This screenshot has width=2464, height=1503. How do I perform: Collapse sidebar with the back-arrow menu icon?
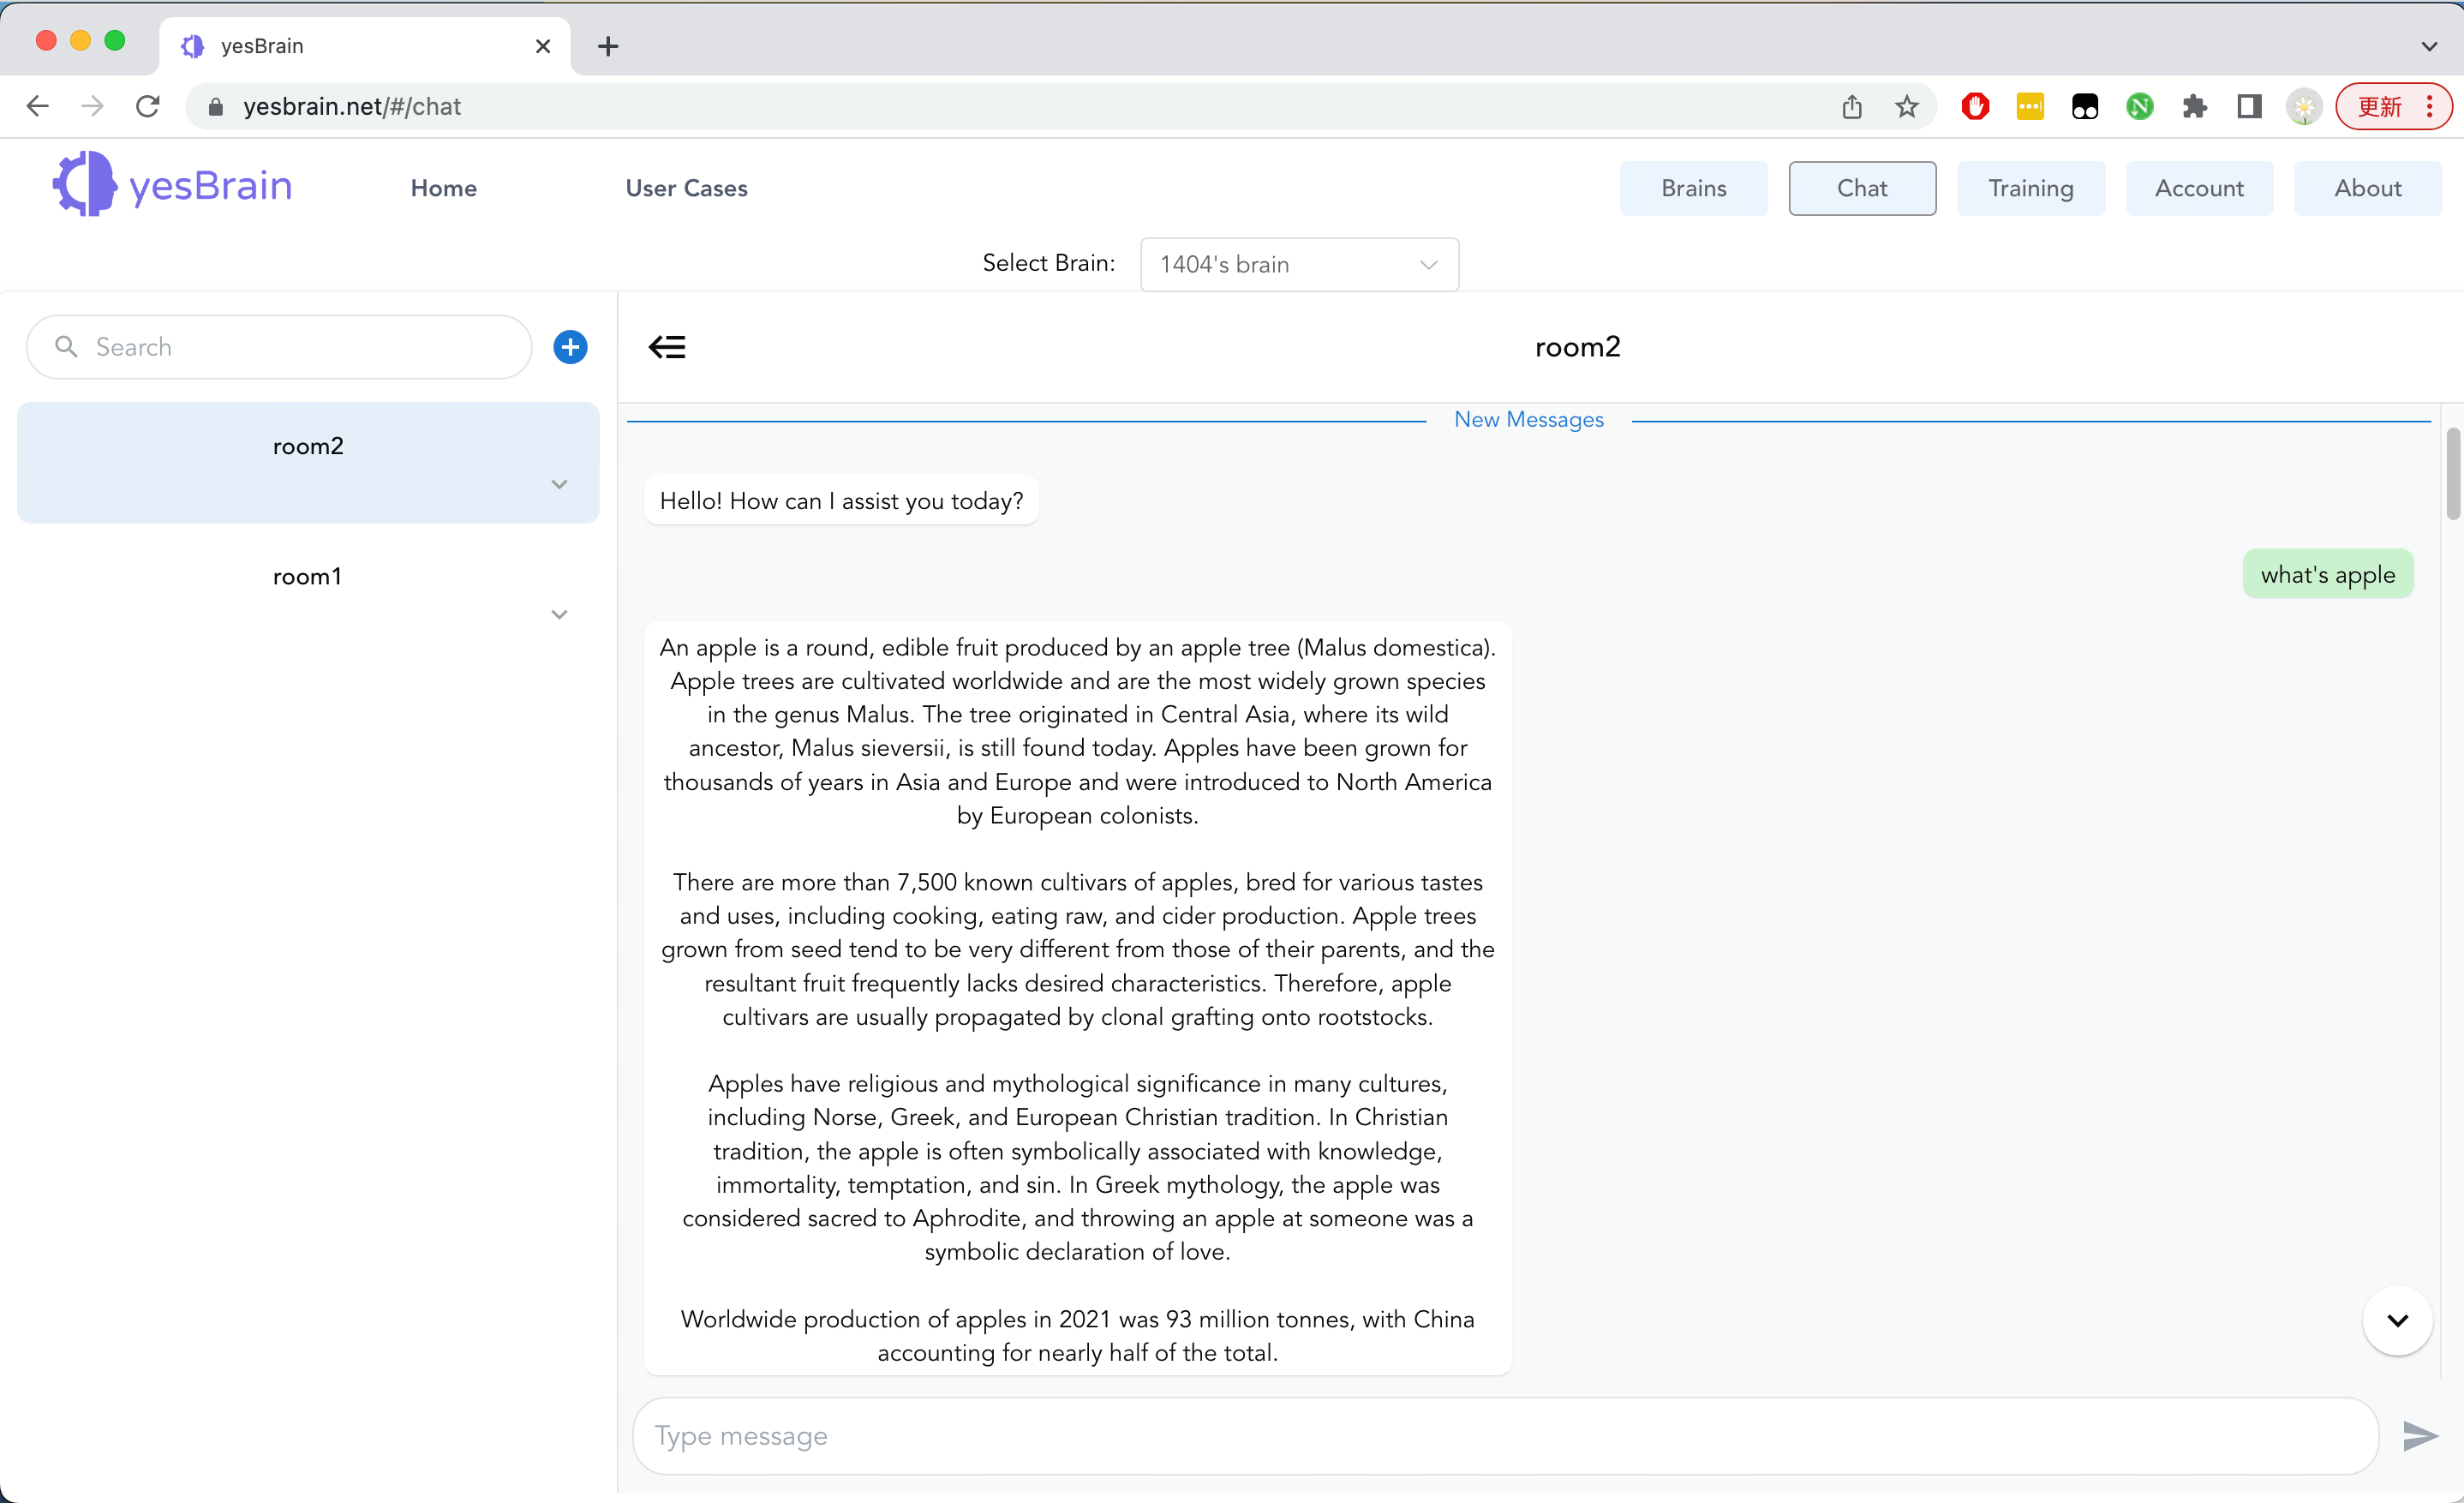[x=667, y=347]
